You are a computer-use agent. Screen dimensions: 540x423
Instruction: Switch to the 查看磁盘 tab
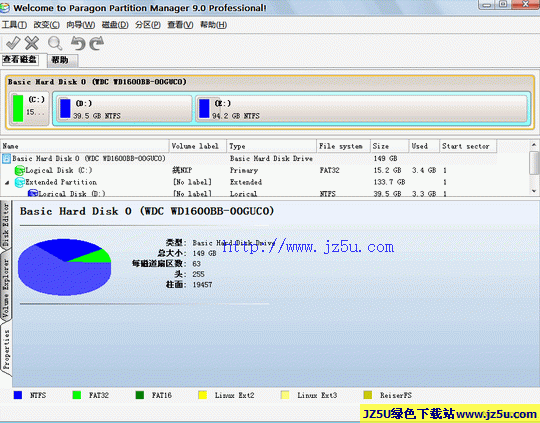20,60
